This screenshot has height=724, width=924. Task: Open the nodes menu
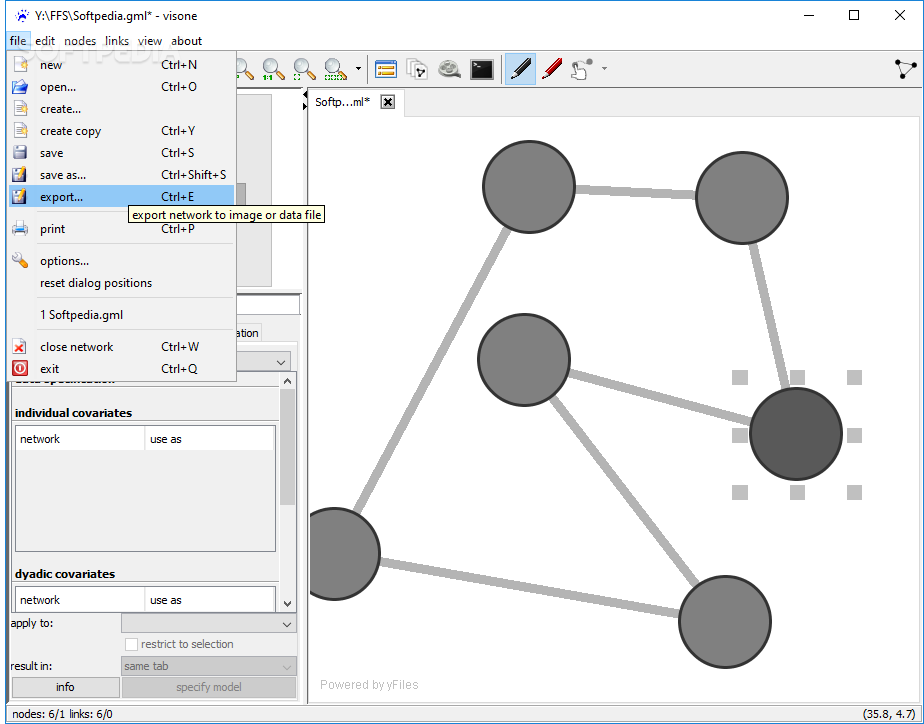tap(80, 41)
